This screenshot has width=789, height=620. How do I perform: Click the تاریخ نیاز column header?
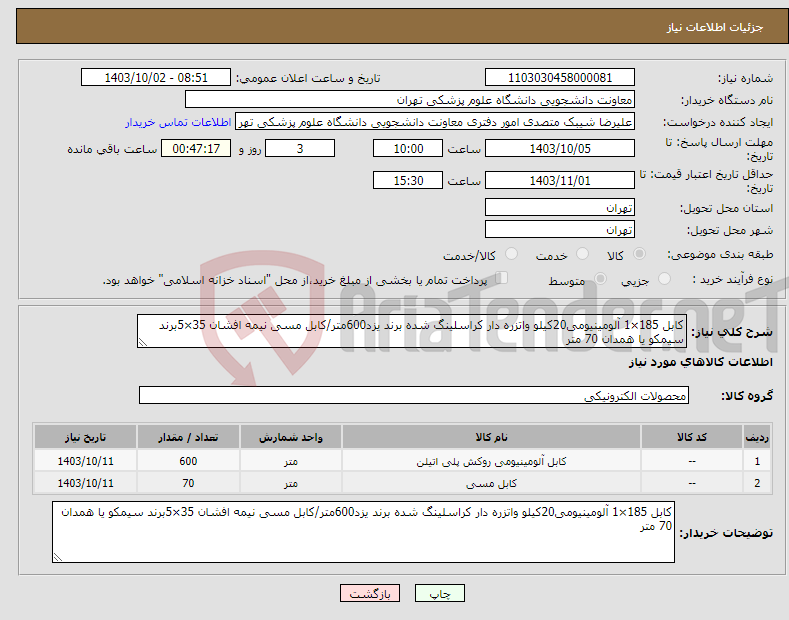[86, 437]
